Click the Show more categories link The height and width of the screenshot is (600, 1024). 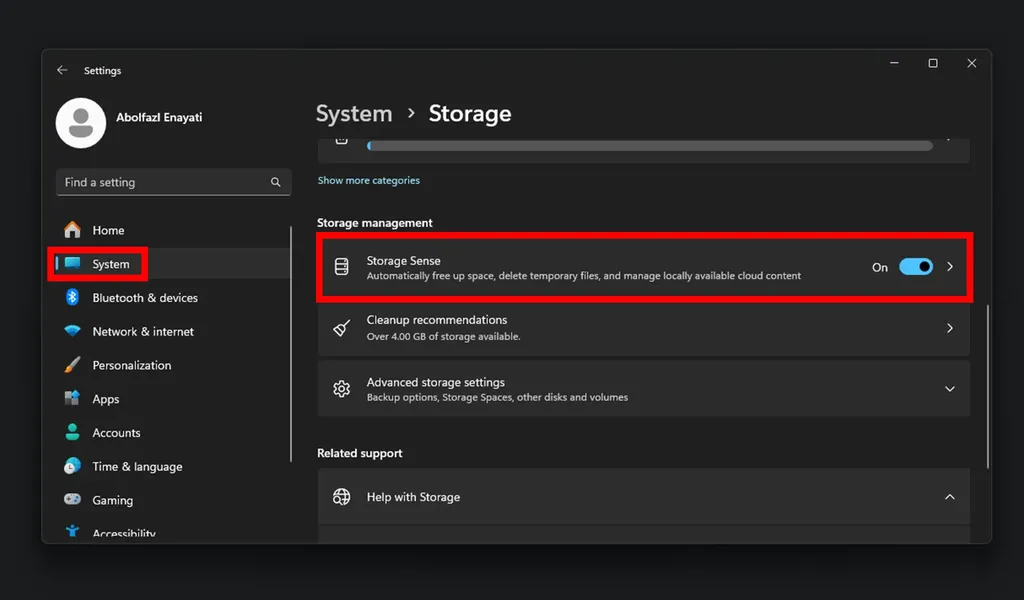368,179
